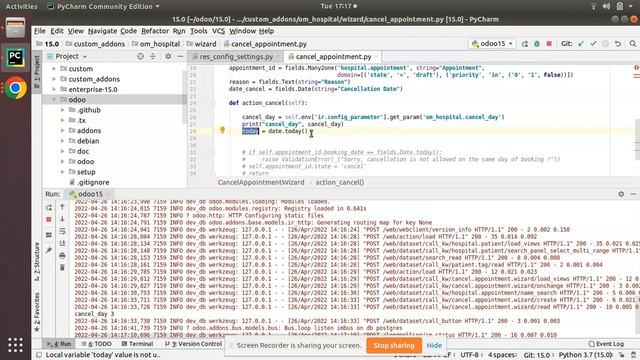Click Collapse All icon in Project panel
This screenshot has height=360, width=640.
coord(153,56)
